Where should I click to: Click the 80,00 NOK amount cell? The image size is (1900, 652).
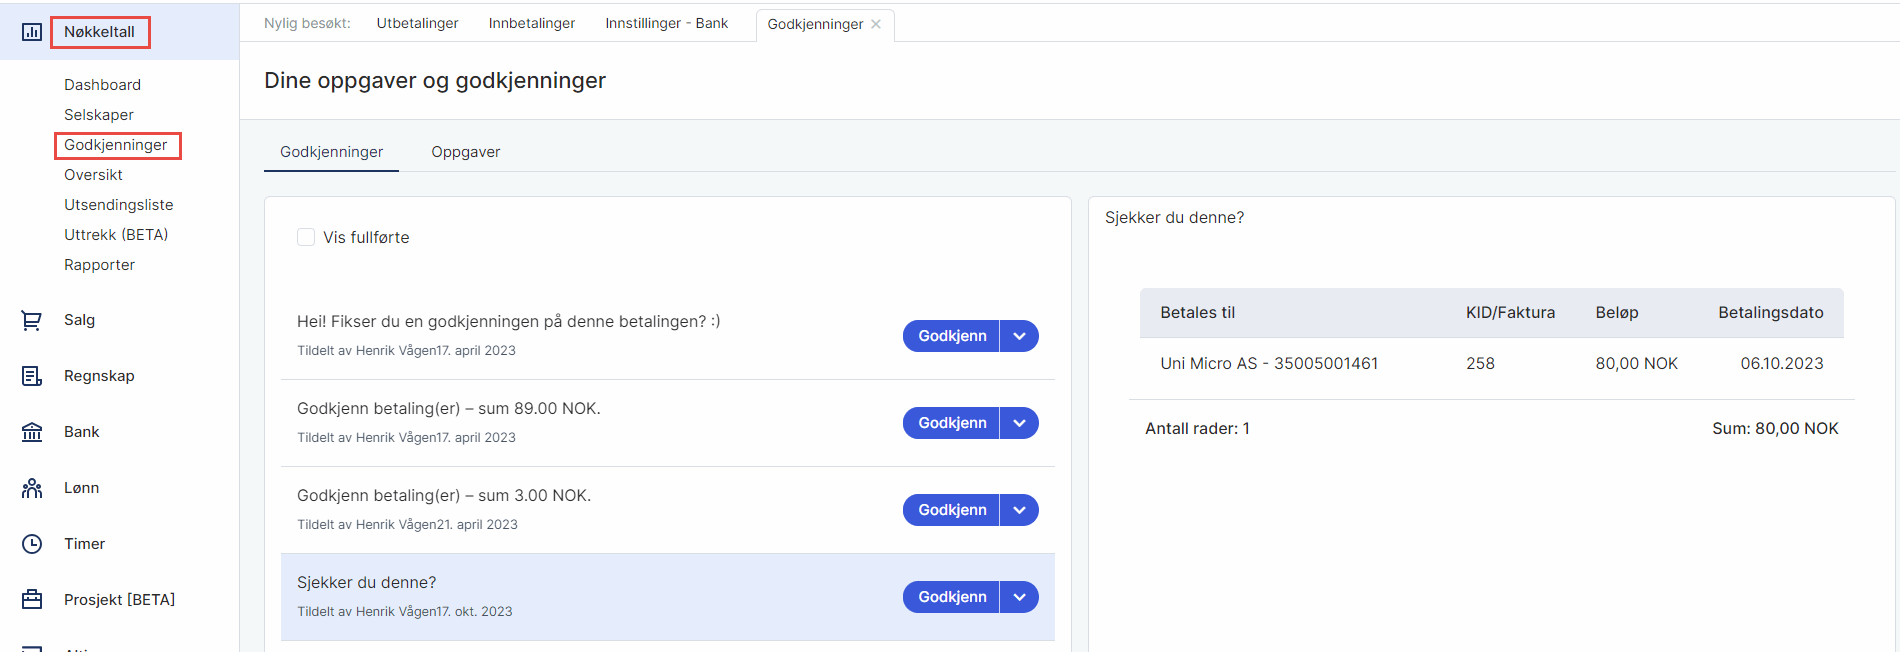tap(1636, 364)
